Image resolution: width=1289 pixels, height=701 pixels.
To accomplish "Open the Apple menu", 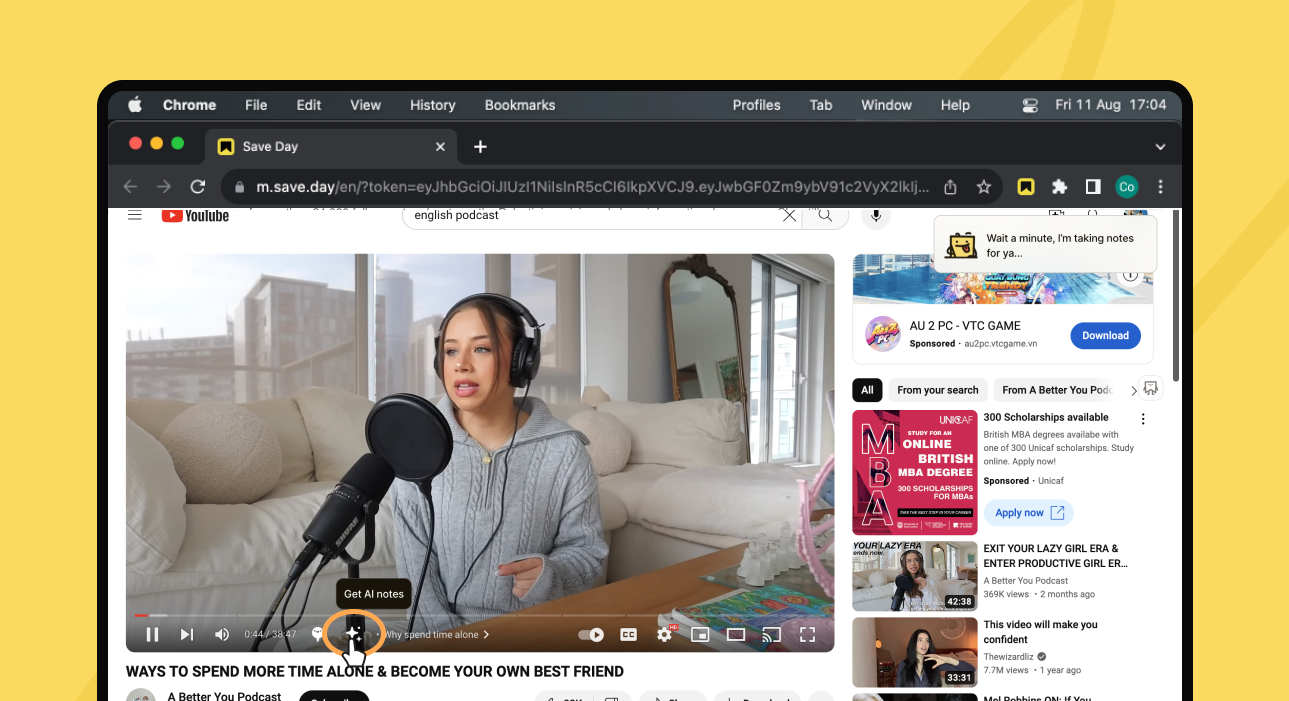I will click(135, 105).
